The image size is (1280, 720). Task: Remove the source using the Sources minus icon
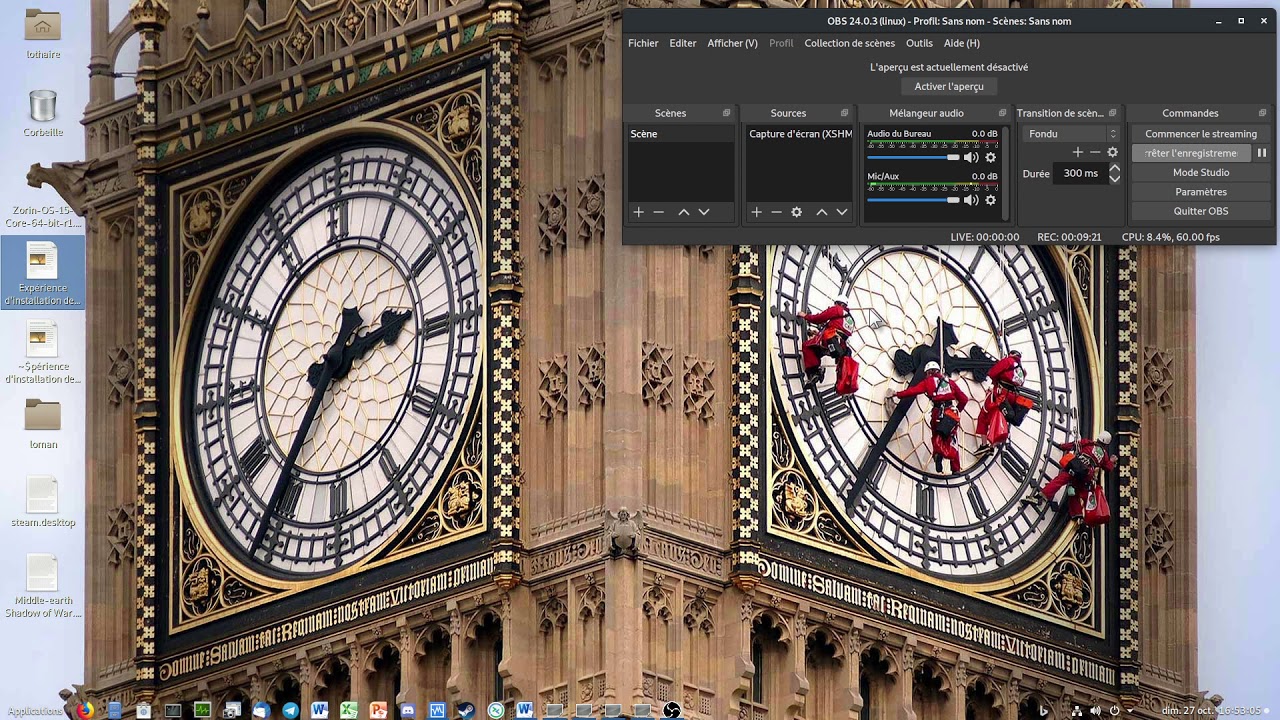[x=776, y=212]
